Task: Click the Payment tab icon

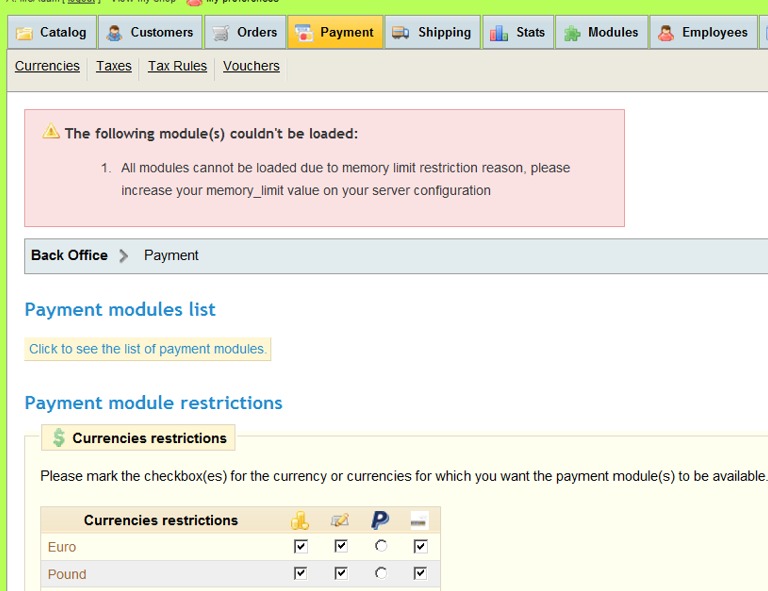Action: pyautogui.click(x=304, y=33)
